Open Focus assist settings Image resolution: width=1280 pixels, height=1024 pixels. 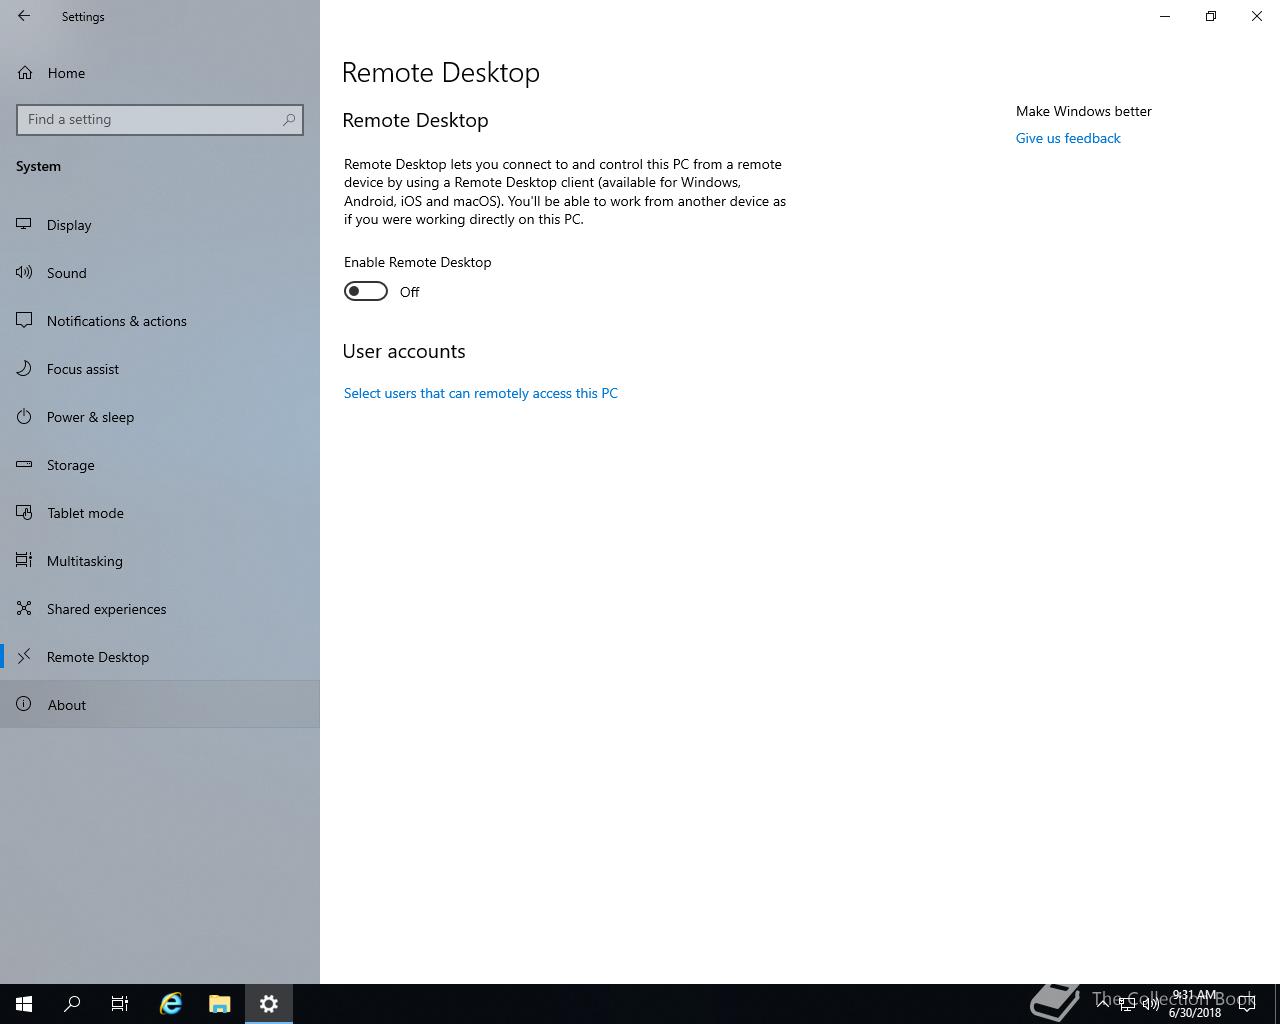pos(160,369)
